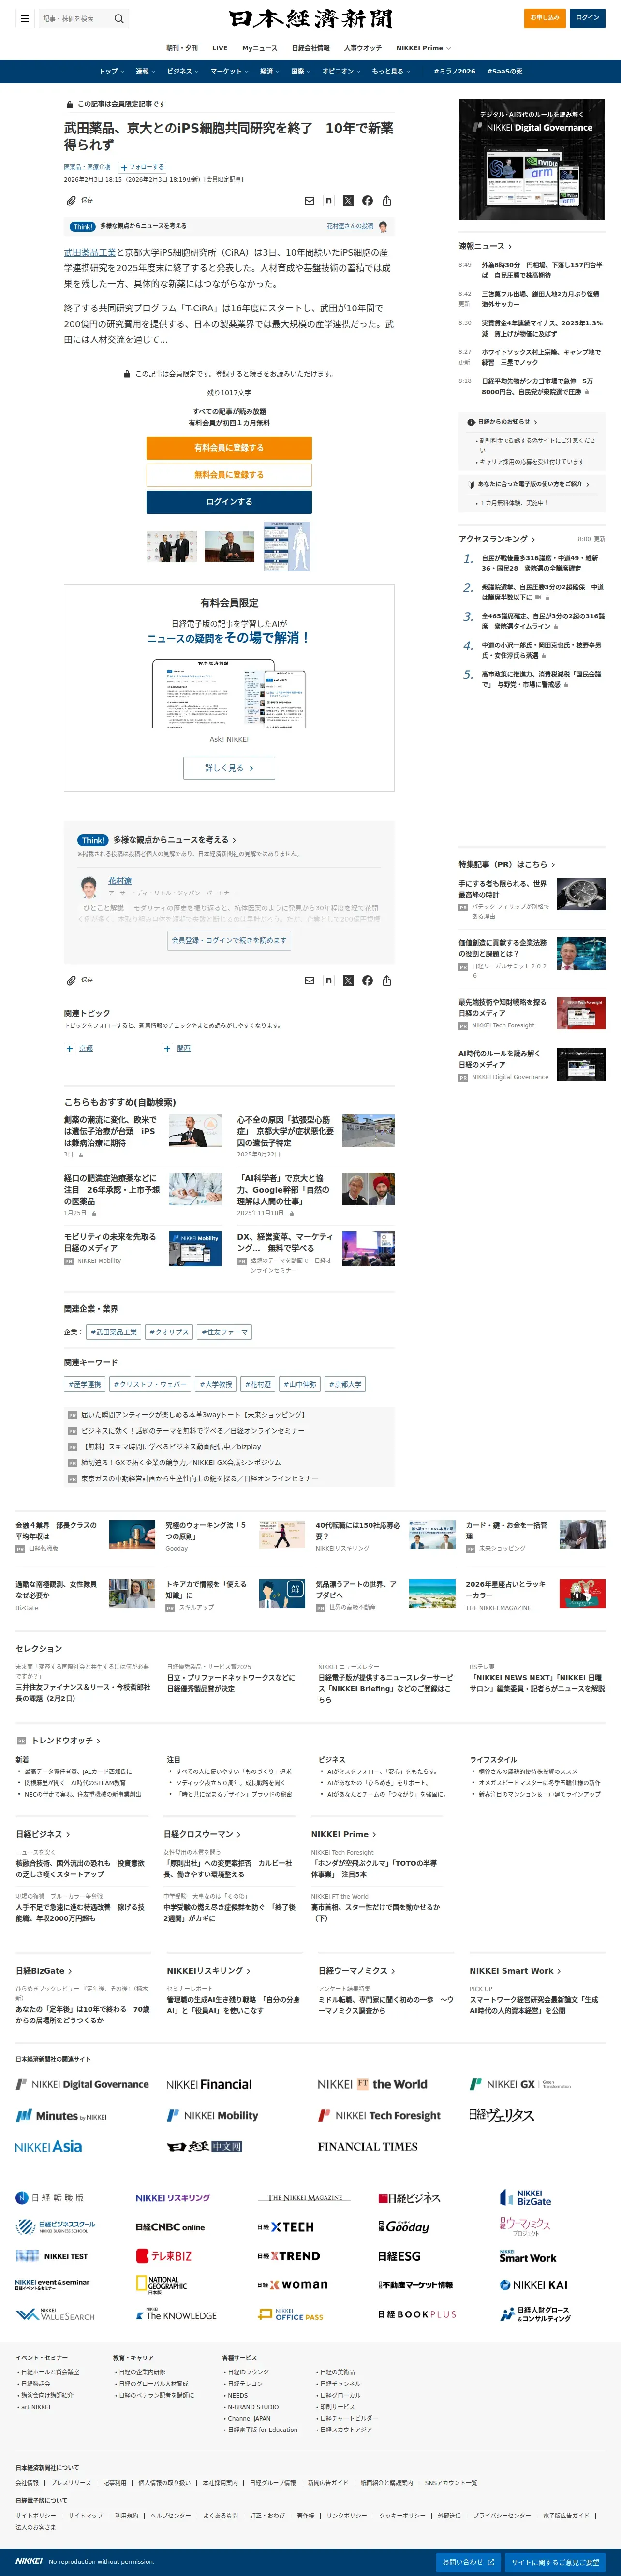
Task: Open the 日経中文网 logo link
Action: 204,2147
